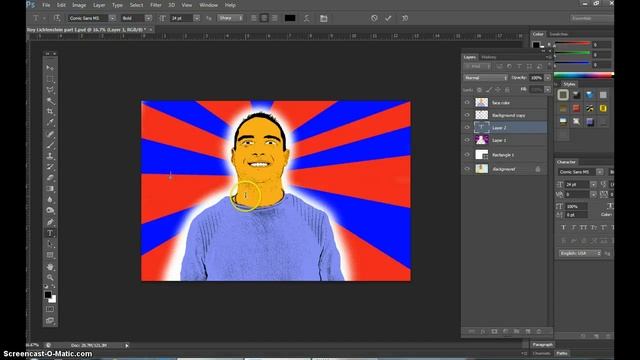Select the Zoom tool
Image resolution: width=640 pixels, height=360 pixels.
tap(50, 278)
